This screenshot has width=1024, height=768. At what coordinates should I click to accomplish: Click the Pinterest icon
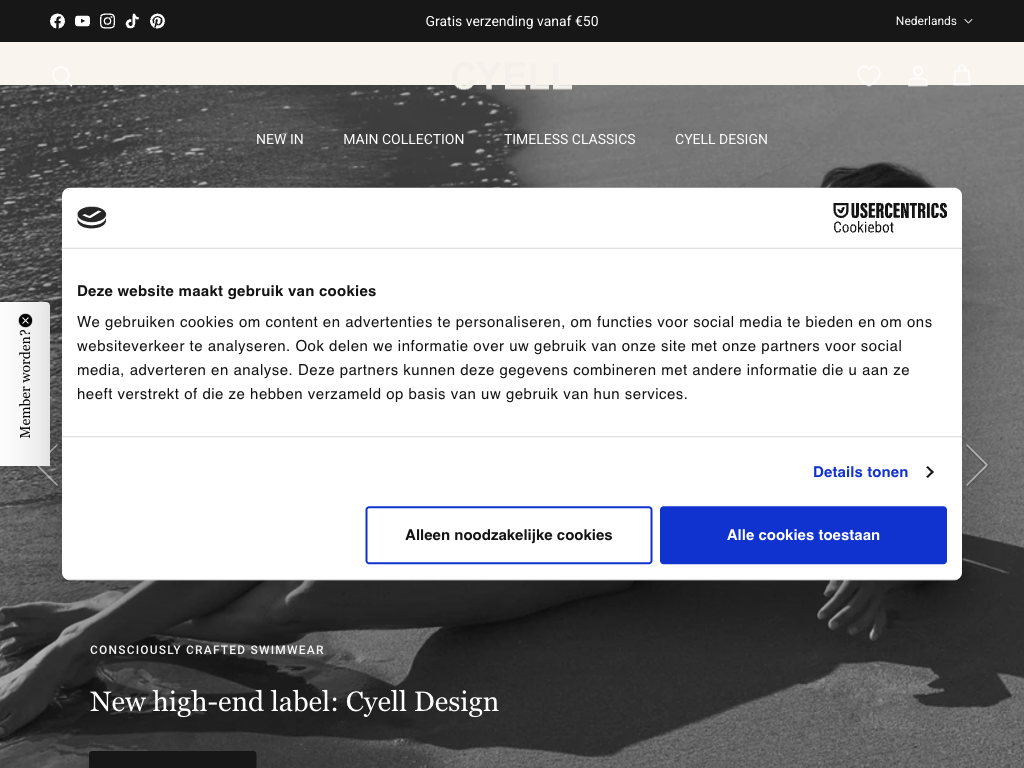pyautogui.click(x=157, y=21)
